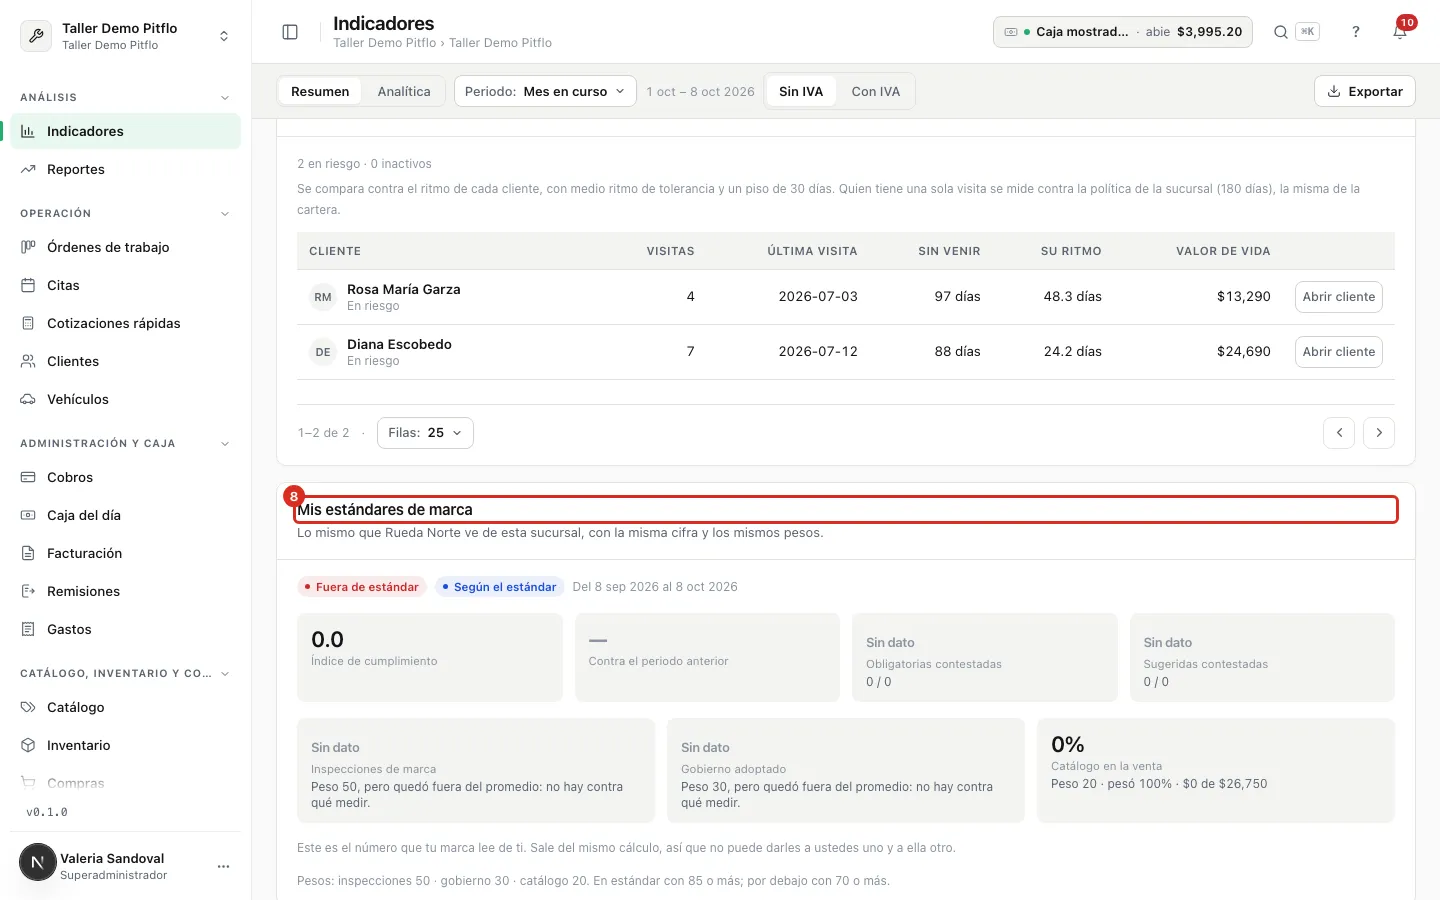This screenshot has height=900, width=1440.
Task: Go to next table page
Action: 1379,433
